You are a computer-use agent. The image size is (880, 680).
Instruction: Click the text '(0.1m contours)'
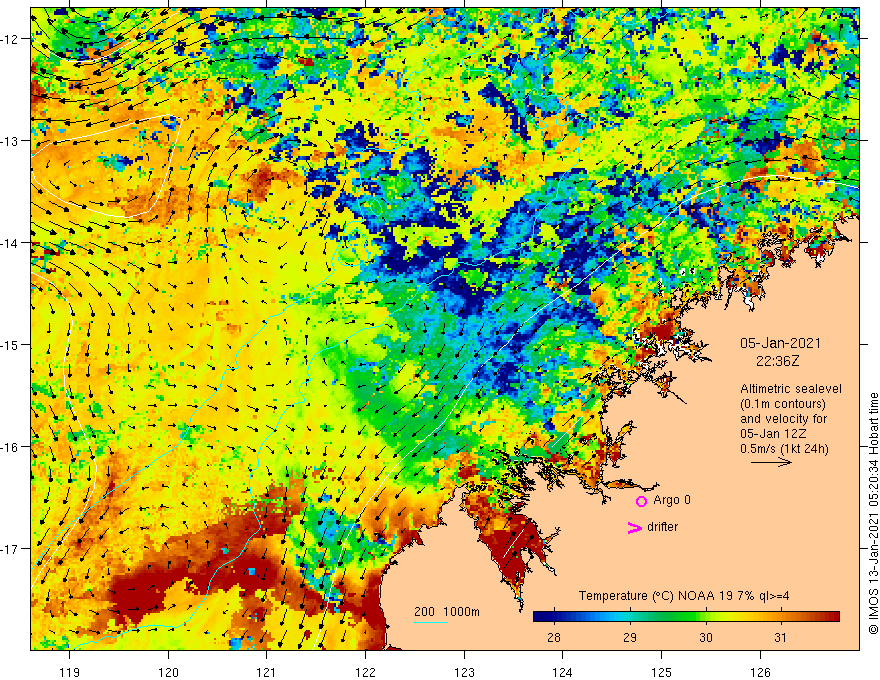tap(783, 404)
